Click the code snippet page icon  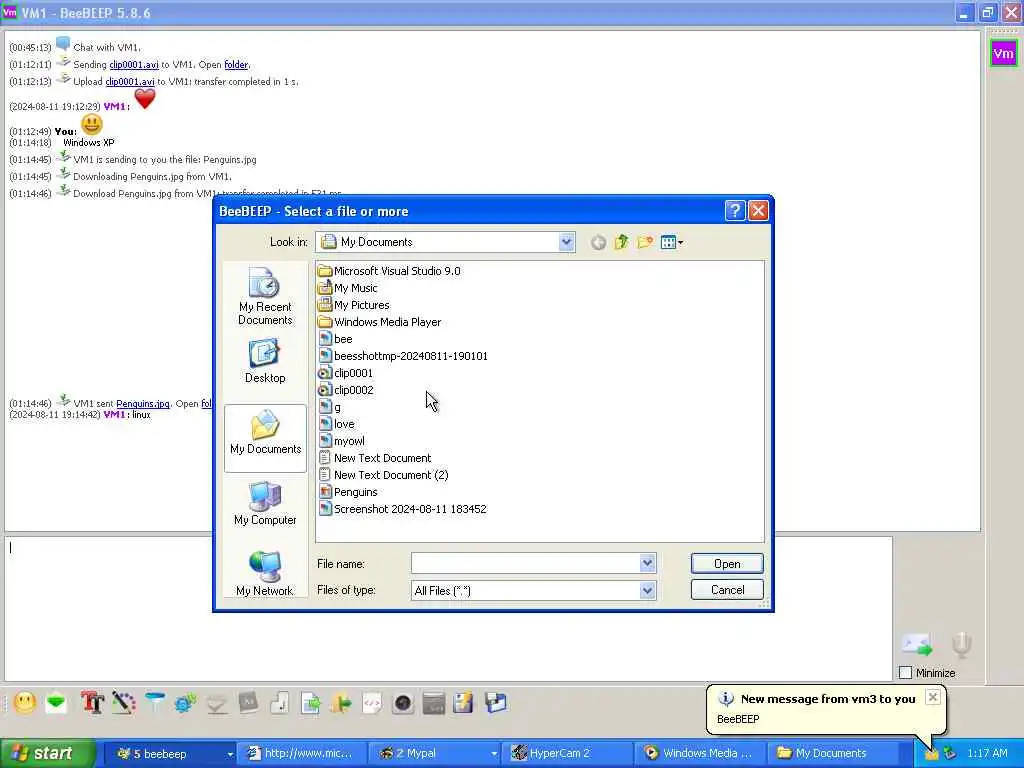coord(372,703)
